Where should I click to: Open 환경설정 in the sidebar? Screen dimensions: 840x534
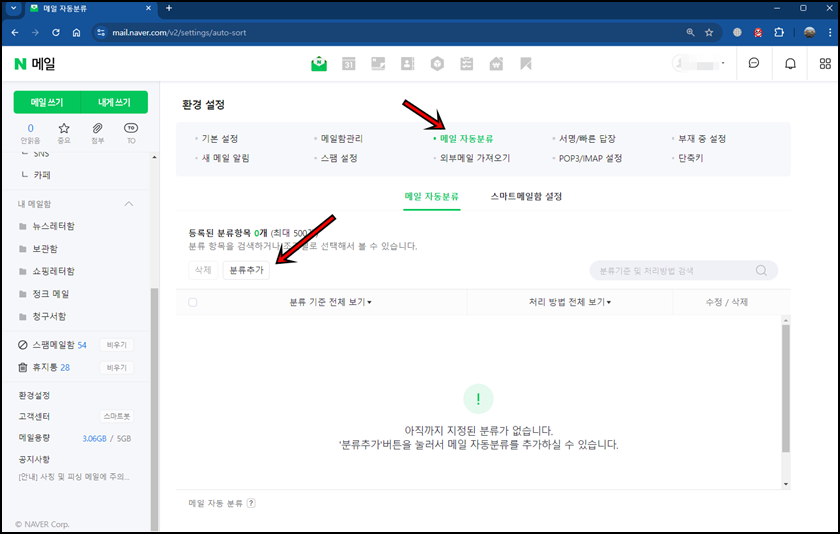pyautogui.click(x=34, y=395)
